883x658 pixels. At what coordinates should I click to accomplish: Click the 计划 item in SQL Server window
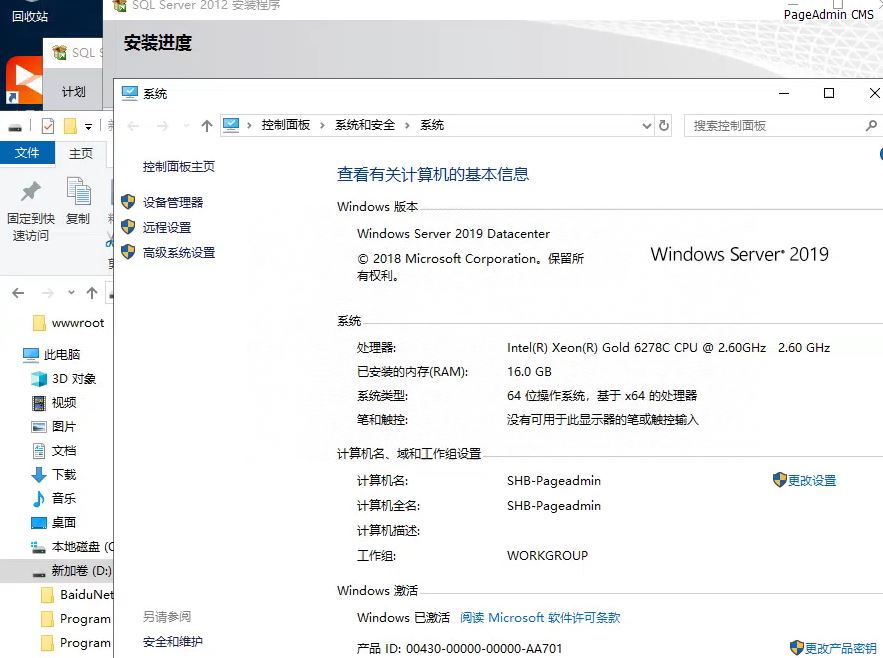(x=73, y=92)
